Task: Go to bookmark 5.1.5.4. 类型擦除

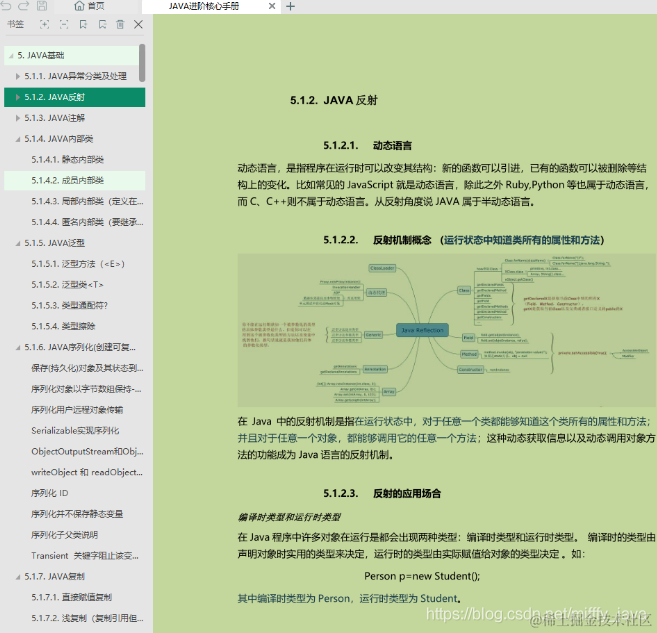Action: click(63, 326)
